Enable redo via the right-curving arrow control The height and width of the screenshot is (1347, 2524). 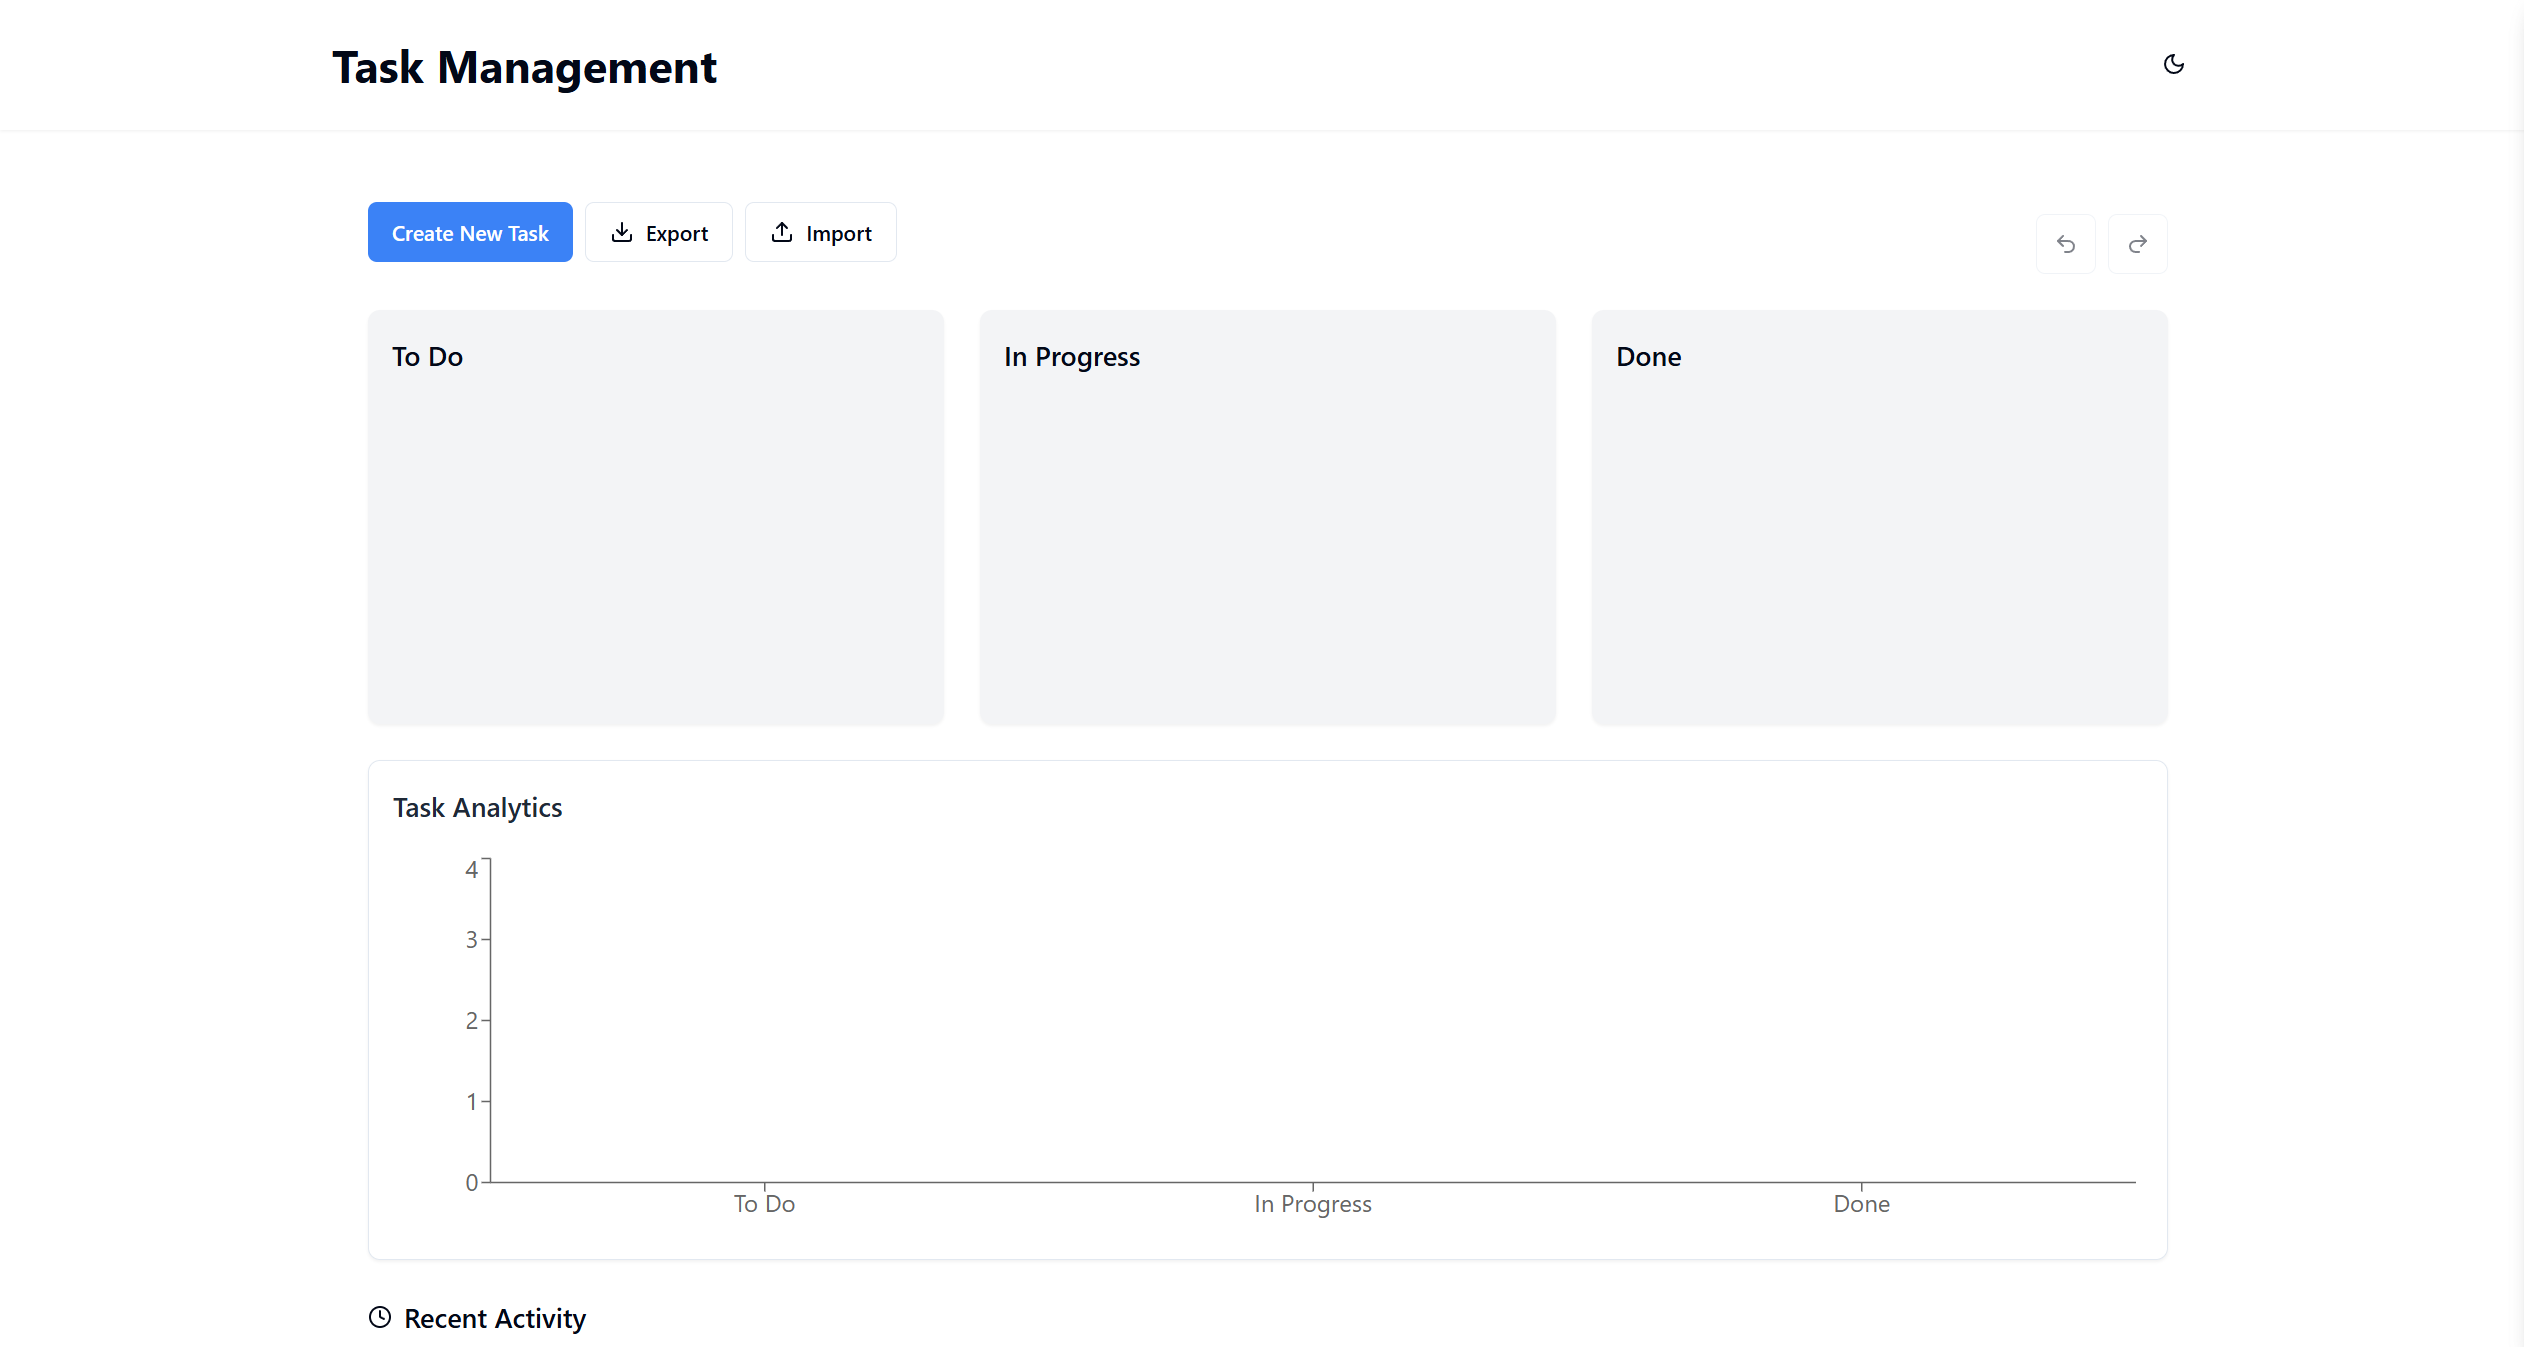click(x=2137, y=243)
